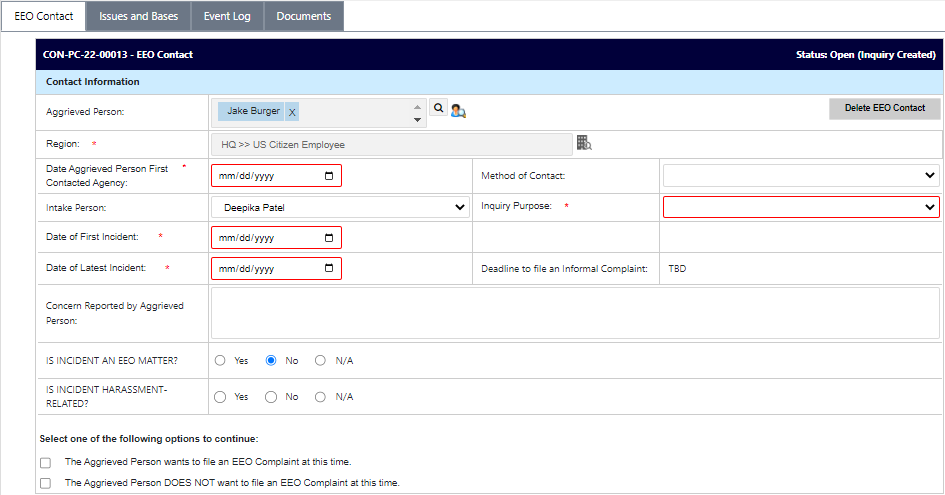Select Yes for Is Incident an EEO Matter

(x=220, y=361)
